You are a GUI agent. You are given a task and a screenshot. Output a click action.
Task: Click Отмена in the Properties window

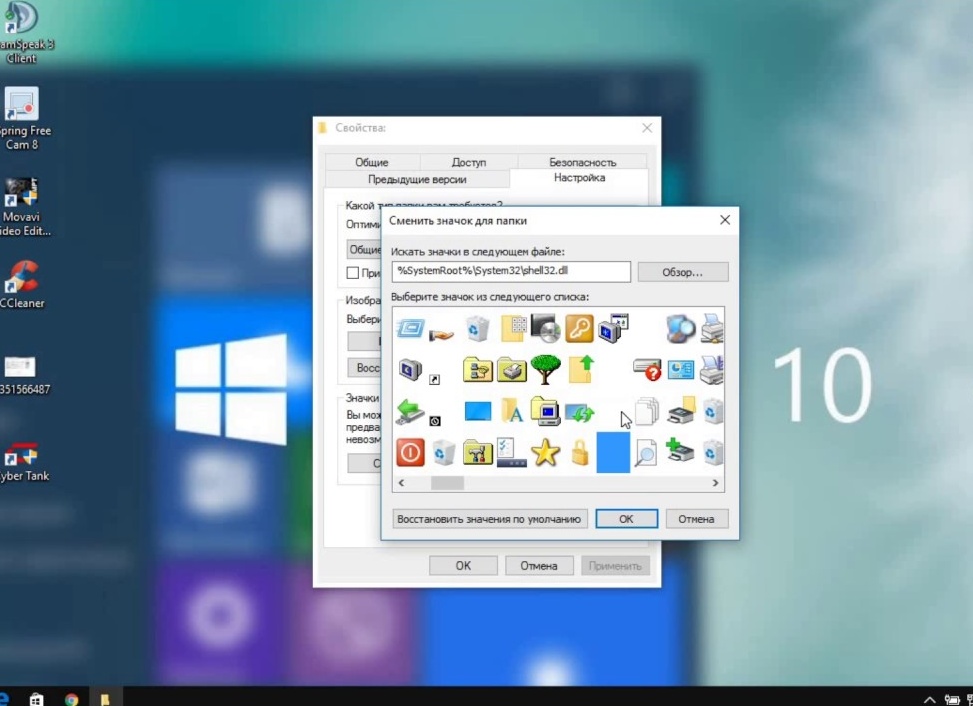(x=539, y=566)
